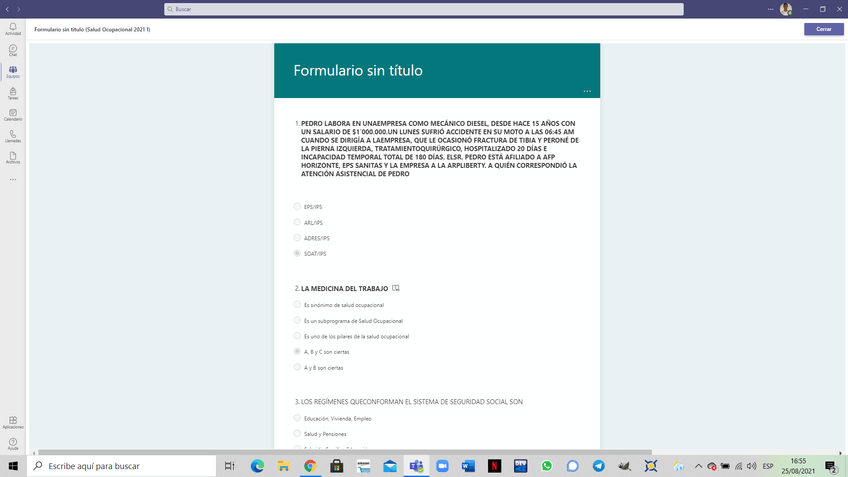
Task: Click the horizontal scrollbar at bottom
Action: pyautogui.click(x=345, y=453)
